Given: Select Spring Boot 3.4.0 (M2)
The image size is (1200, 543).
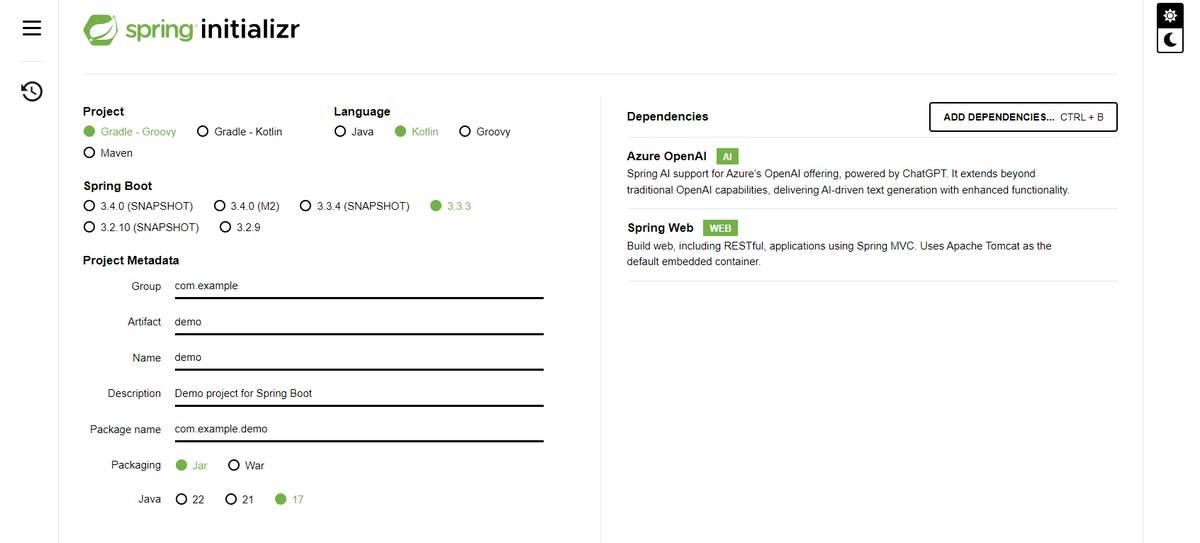Looking at the screenshot, I should pos(246,206).
